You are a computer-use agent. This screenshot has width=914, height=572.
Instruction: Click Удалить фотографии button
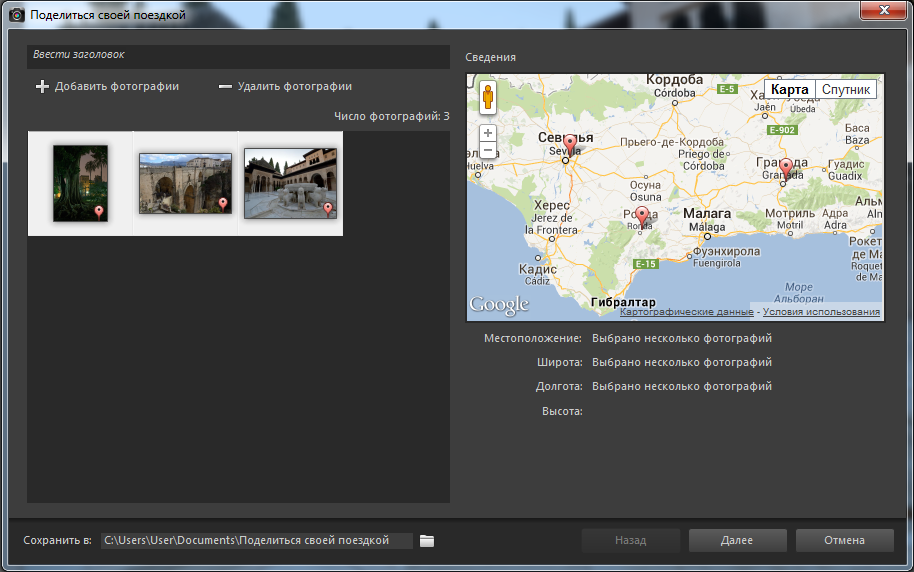pyautogui.click(x=285, y=86)
